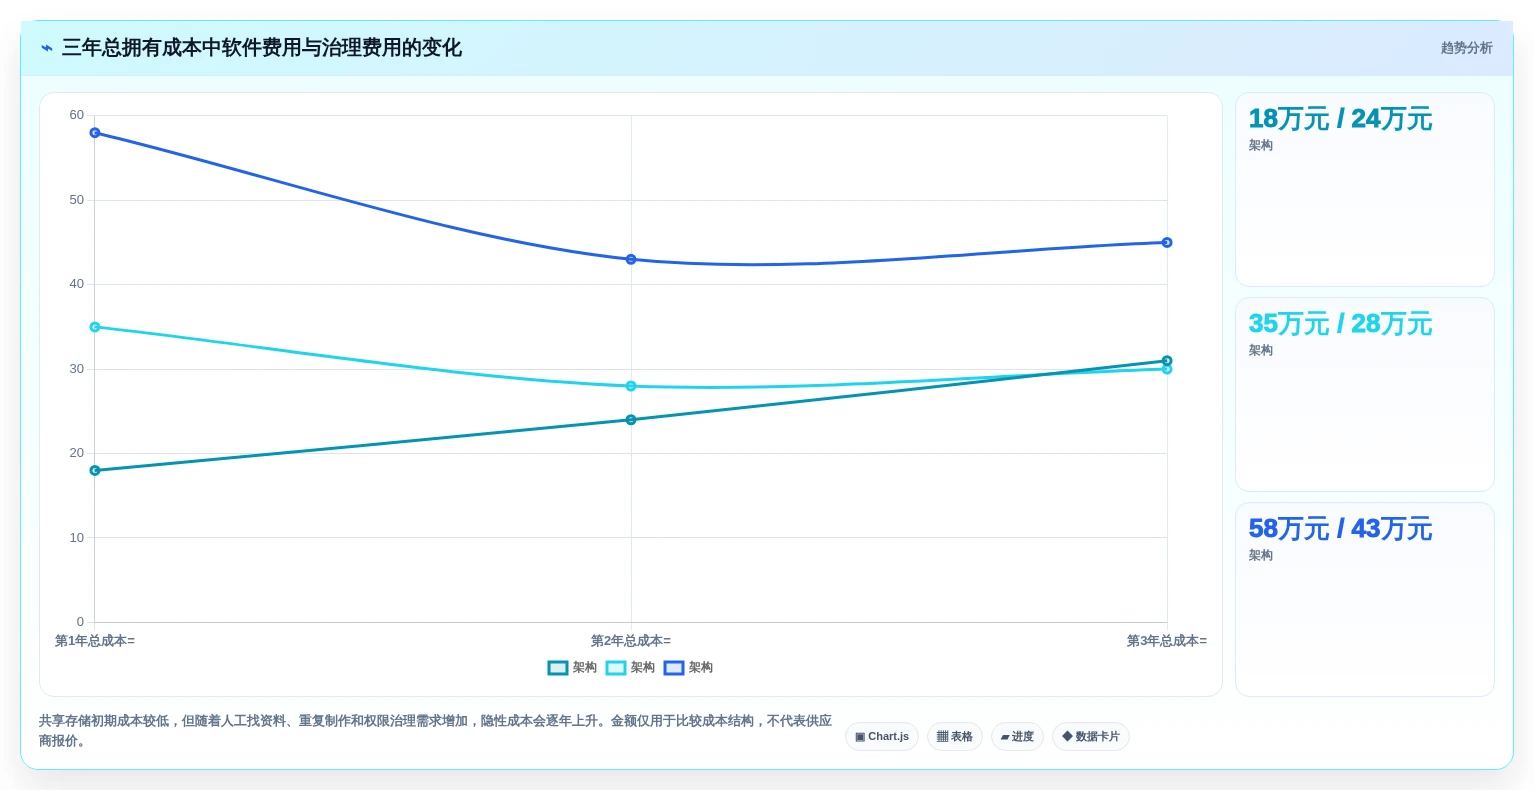This screenshot has width=1534, height=790.
Task: Click the title 三年总拥有成本中软件费用与治理费用的变化
Action: click(262, 48)
